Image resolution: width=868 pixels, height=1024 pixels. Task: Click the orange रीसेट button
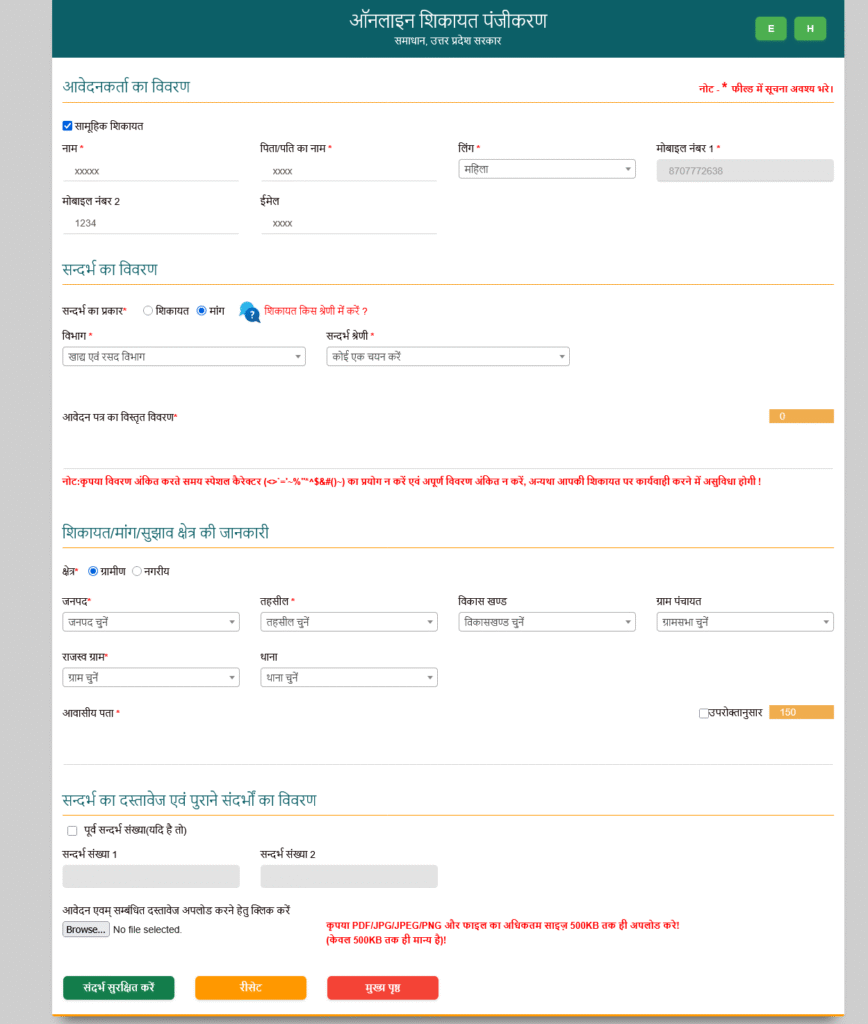(250, 988)
